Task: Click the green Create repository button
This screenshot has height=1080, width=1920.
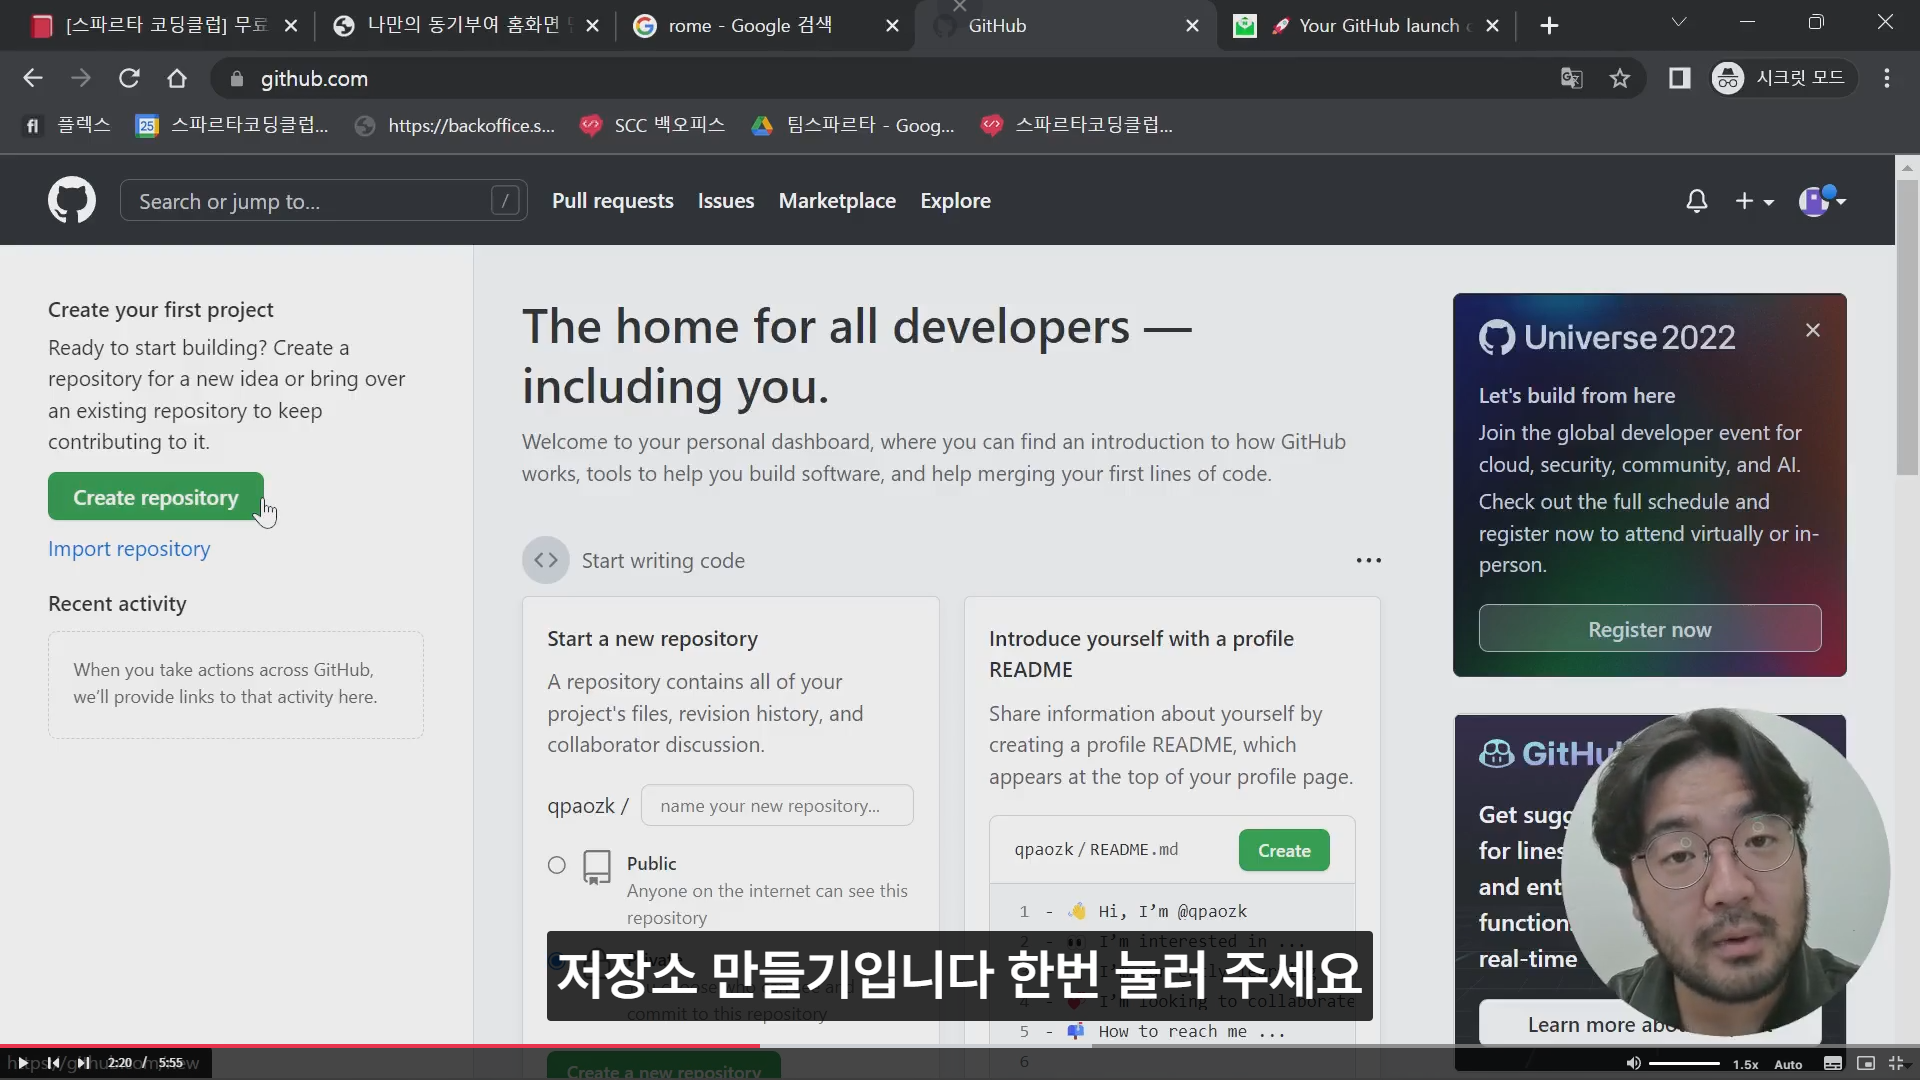Action: [x=156, y=497]
